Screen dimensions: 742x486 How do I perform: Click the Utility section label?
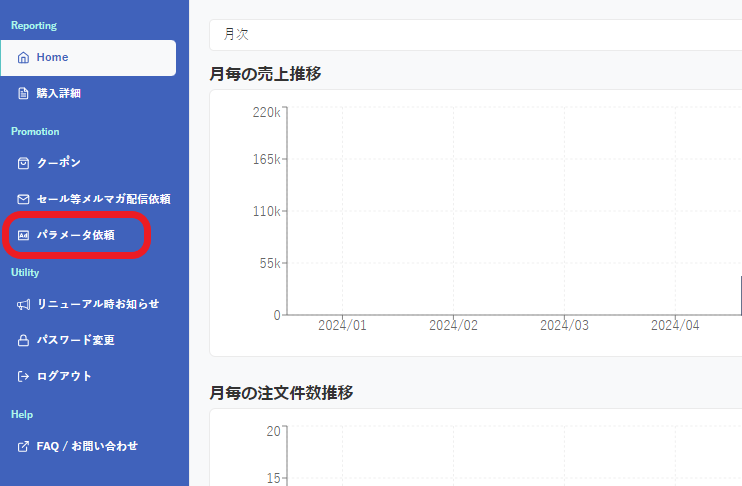(25, 273)
